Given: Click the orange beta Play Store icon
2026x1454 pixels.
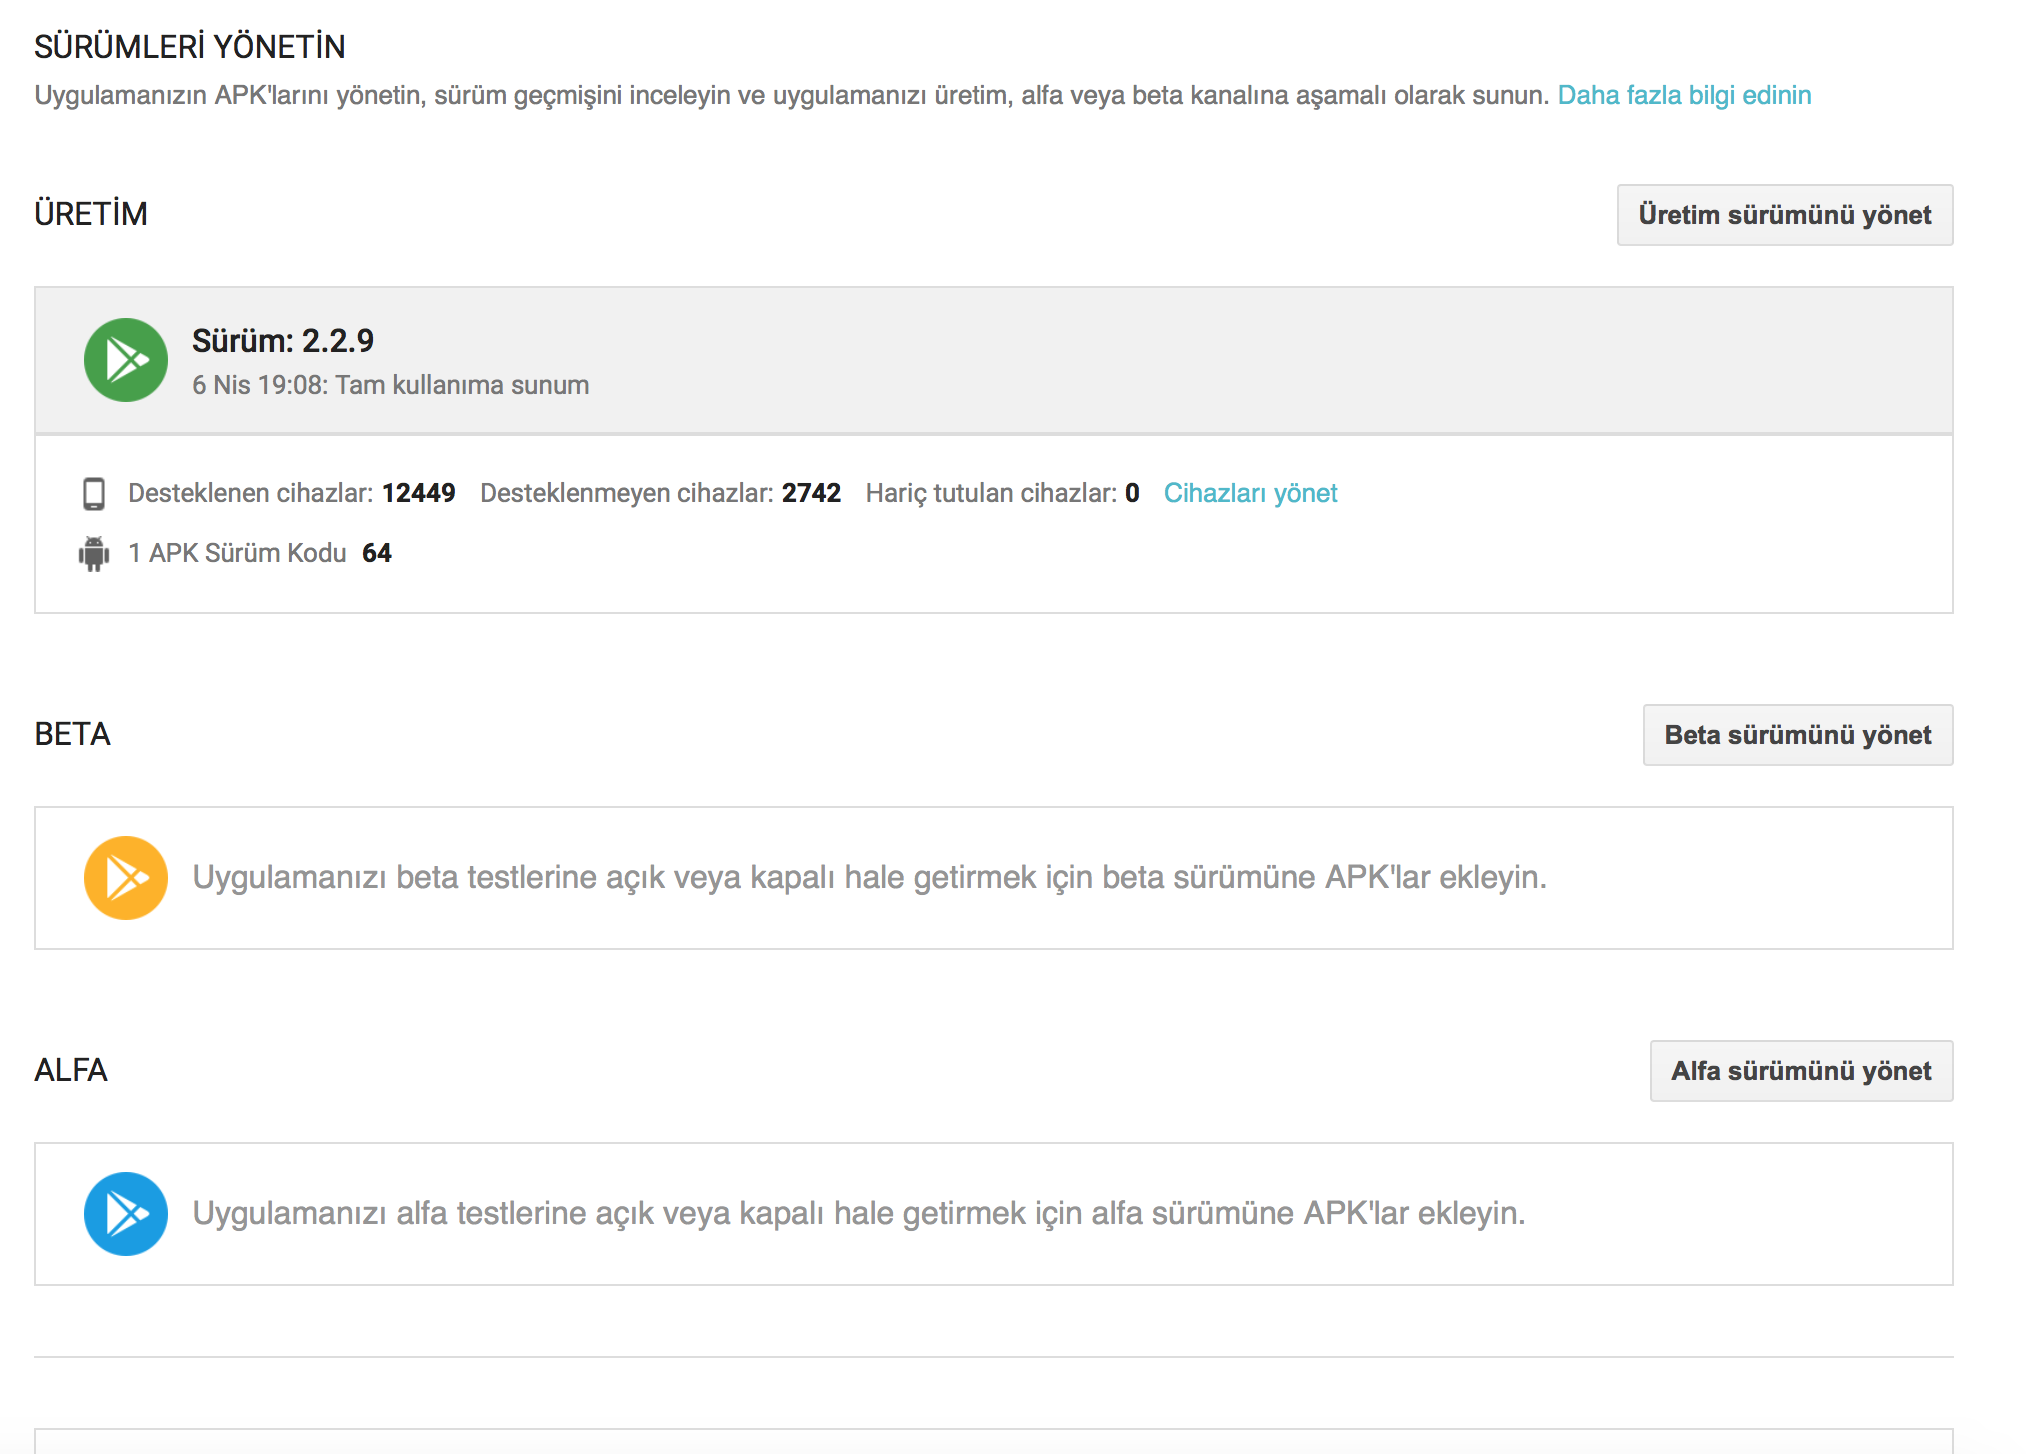Looking at the screenshot, I should [126, 878].
